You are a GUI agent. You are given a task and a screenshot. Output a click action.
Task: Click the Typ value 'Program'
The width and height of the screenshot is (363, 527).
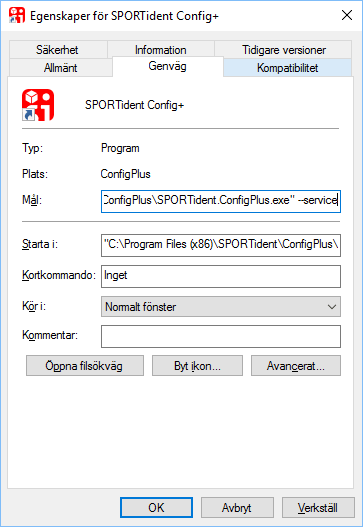(x=120, y=148)
